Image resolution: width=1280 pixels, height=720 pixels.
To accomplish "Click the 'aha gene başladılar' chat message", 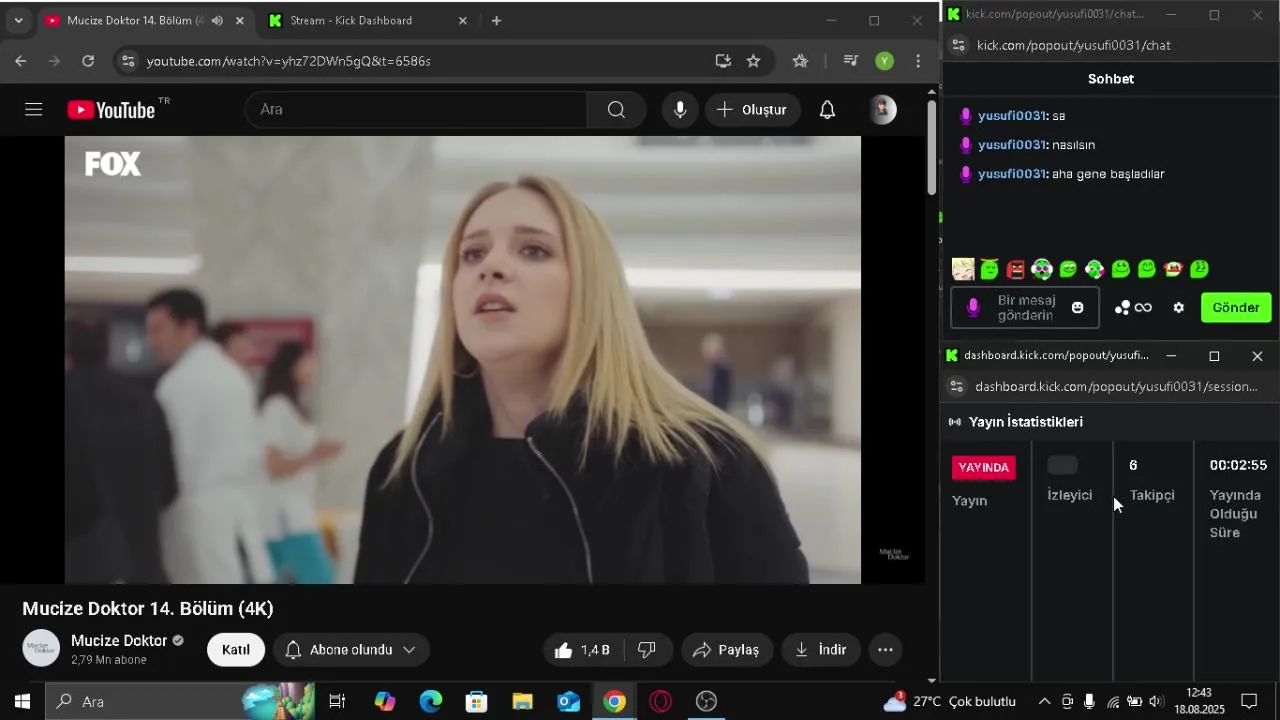I will (x=1108, y=174).
